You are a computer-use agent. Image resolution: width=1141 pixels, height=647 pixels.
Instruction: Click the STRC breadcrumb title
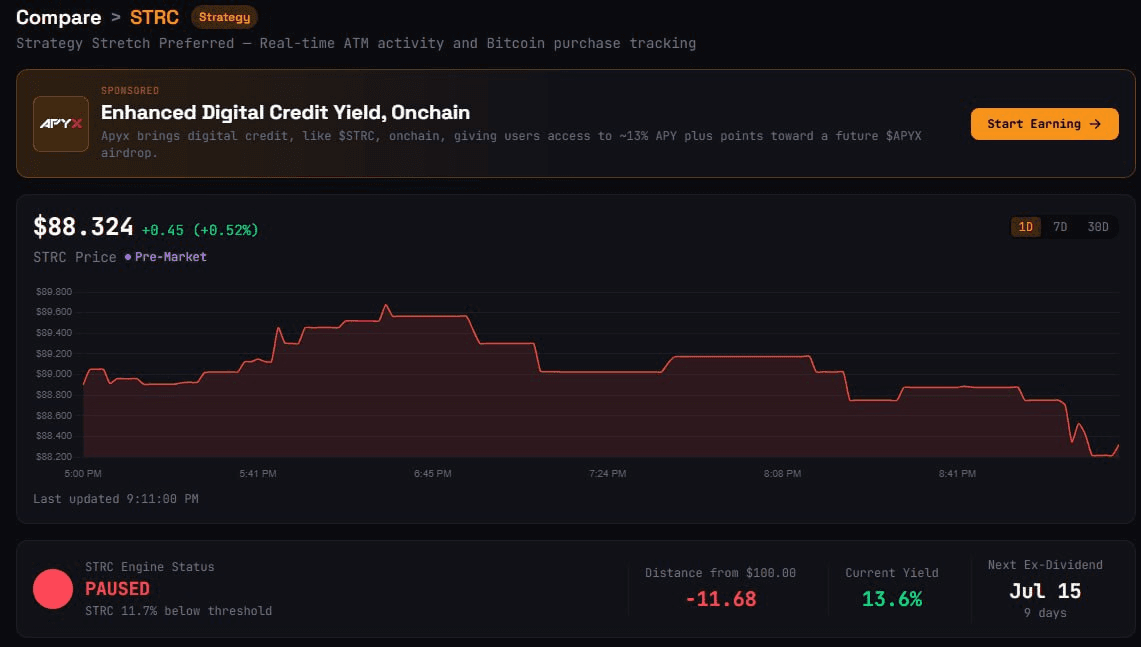(154, 17)
